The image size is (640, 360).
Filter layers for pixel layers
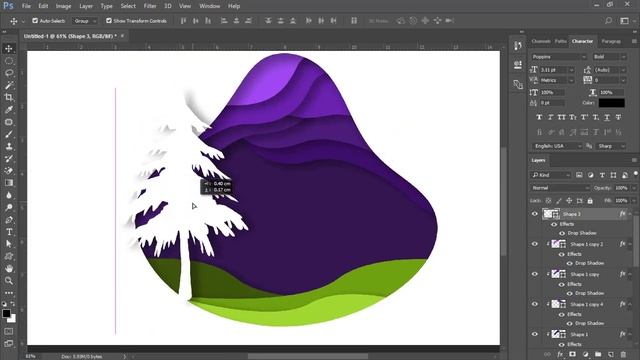pyautogui.click(x=579, y=175)
